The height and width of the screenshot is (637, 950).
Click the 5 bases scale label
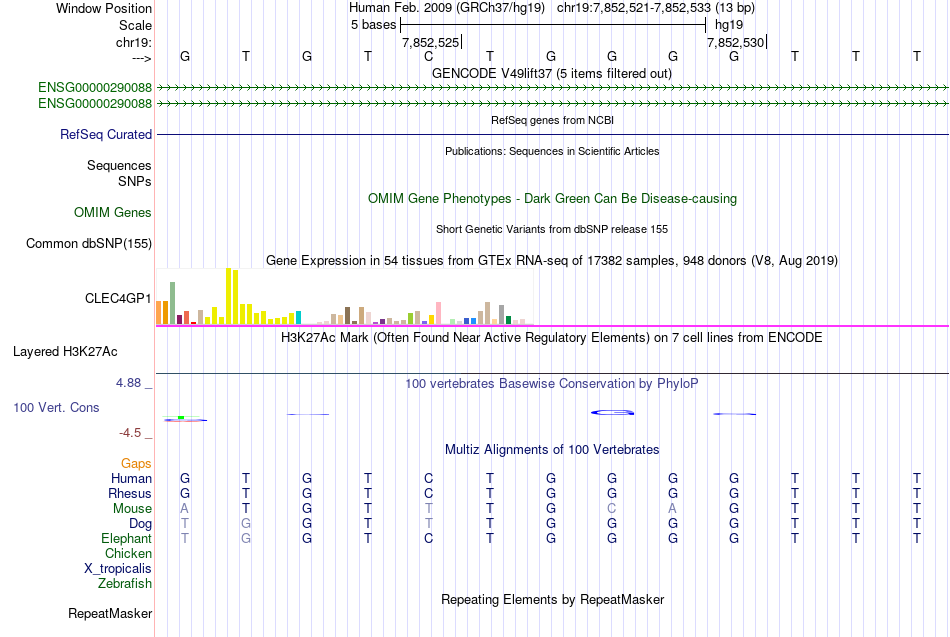point(373,25)
